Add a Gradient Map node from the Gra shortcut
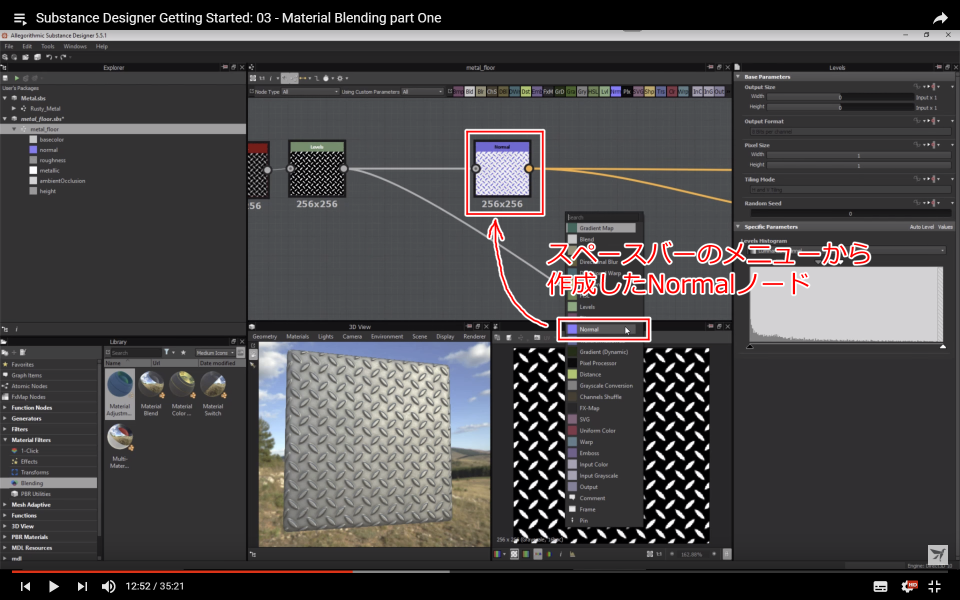Viewport: 960px width, 600px height. [571, 92]
